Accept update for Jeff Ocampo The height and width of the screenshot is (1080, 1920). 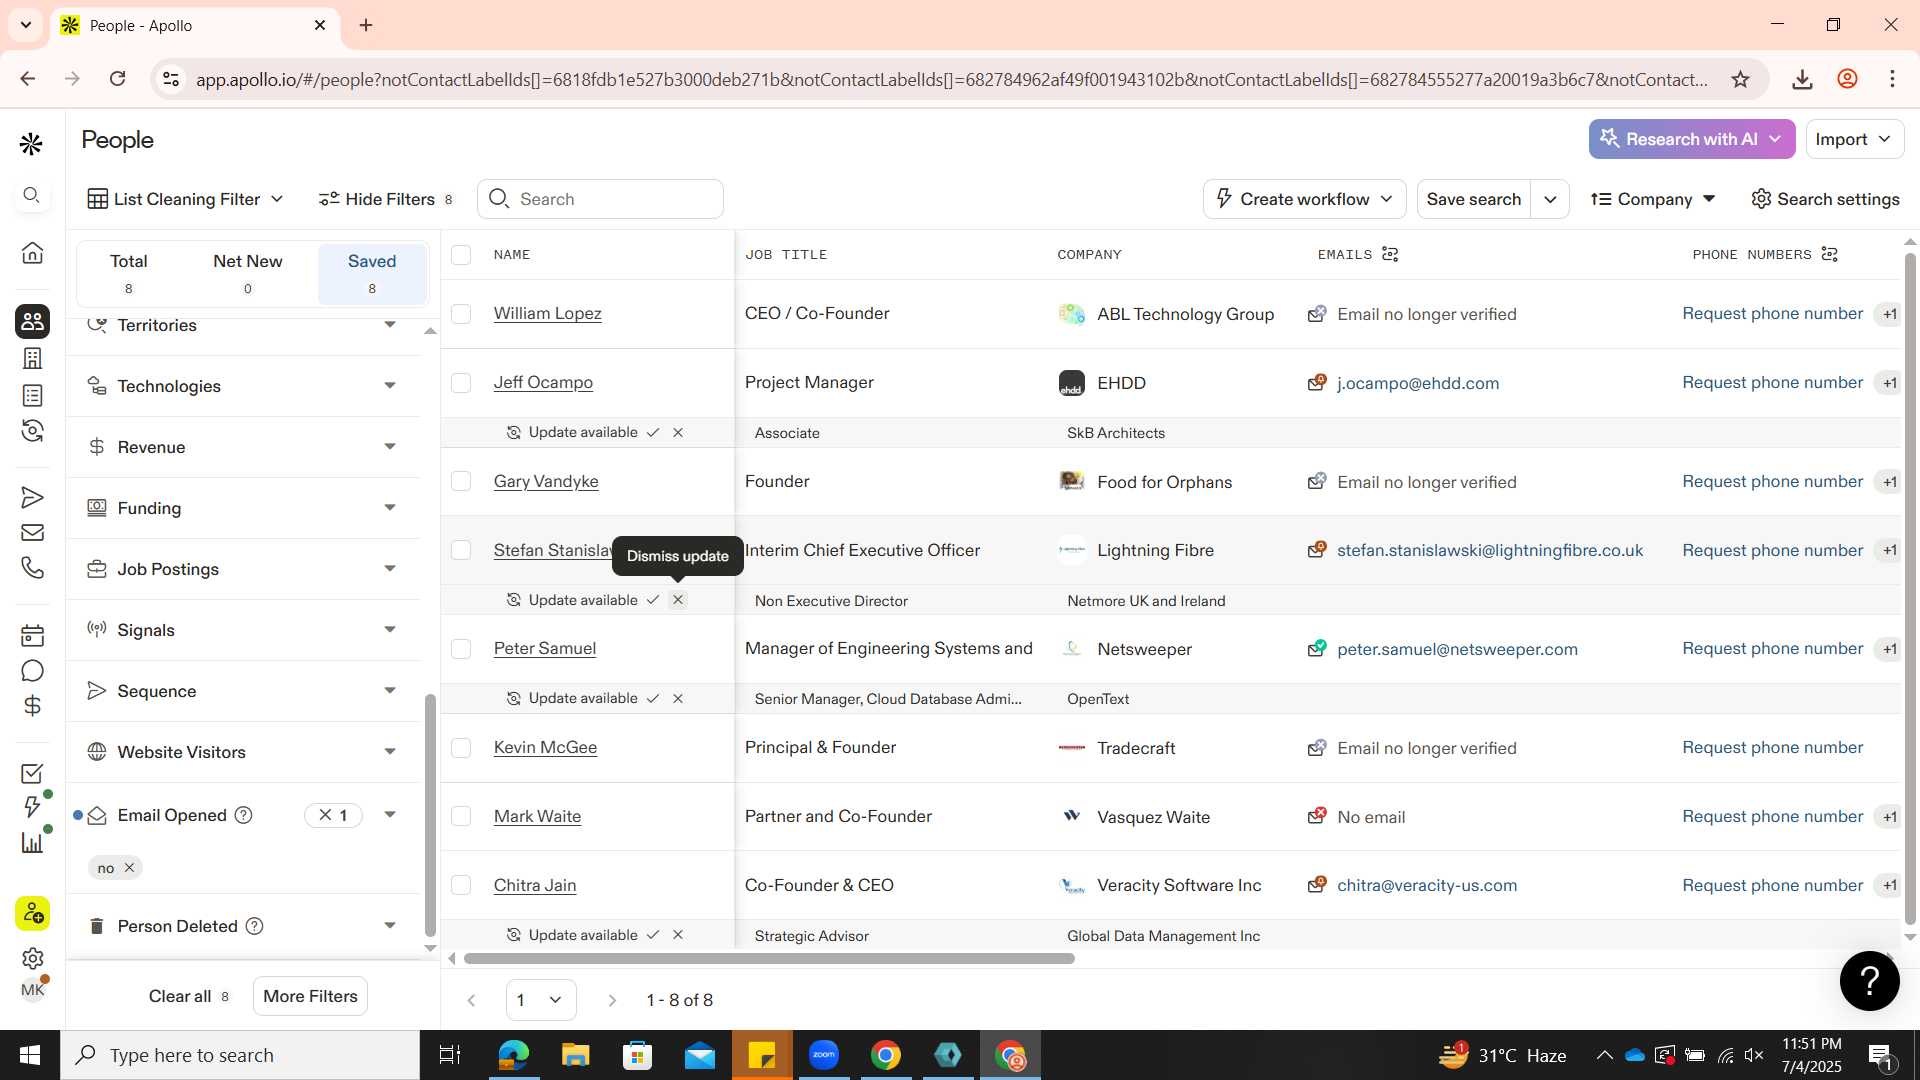[x=653, y=432]
